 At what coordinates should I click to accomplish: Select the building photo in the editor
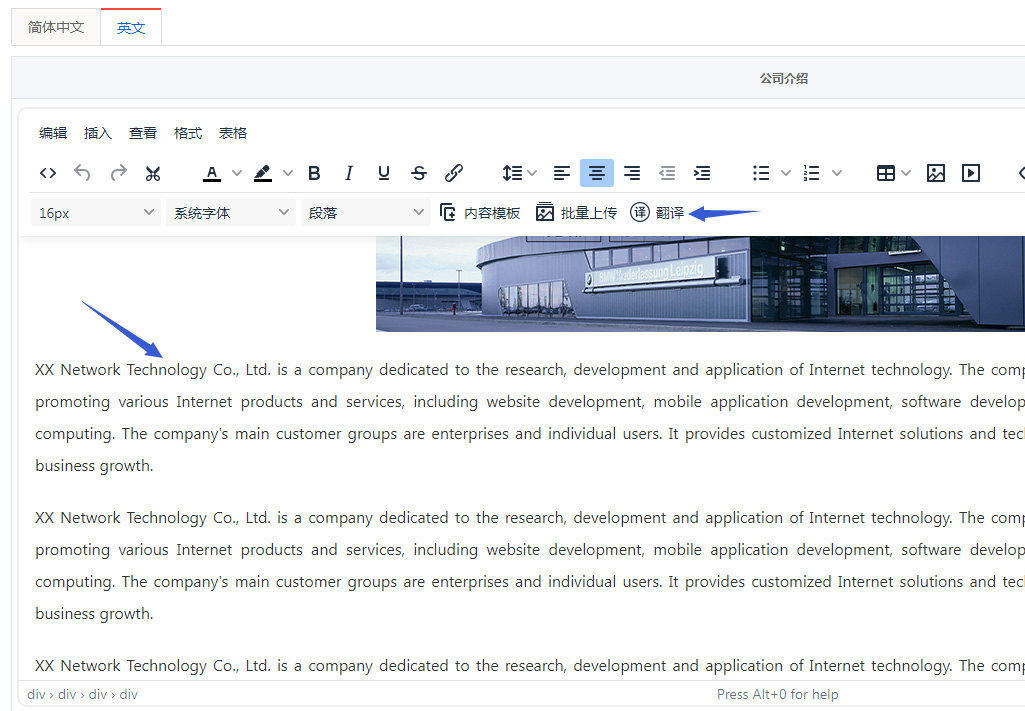pos(700,284)
